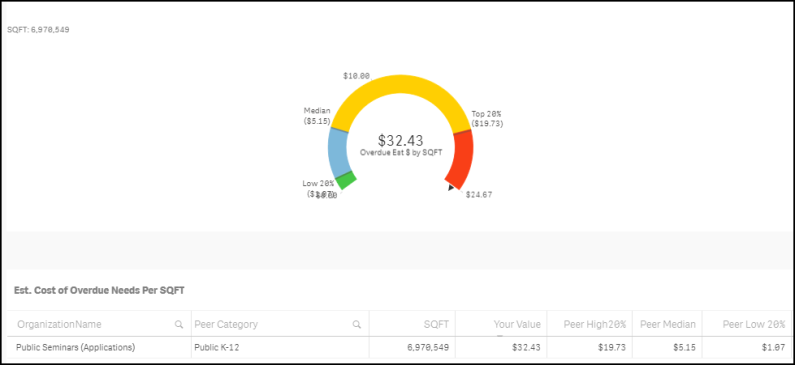Select the $5.15 table cell
Viewport: 795px width, 365px height.
[x=683, y=348]
